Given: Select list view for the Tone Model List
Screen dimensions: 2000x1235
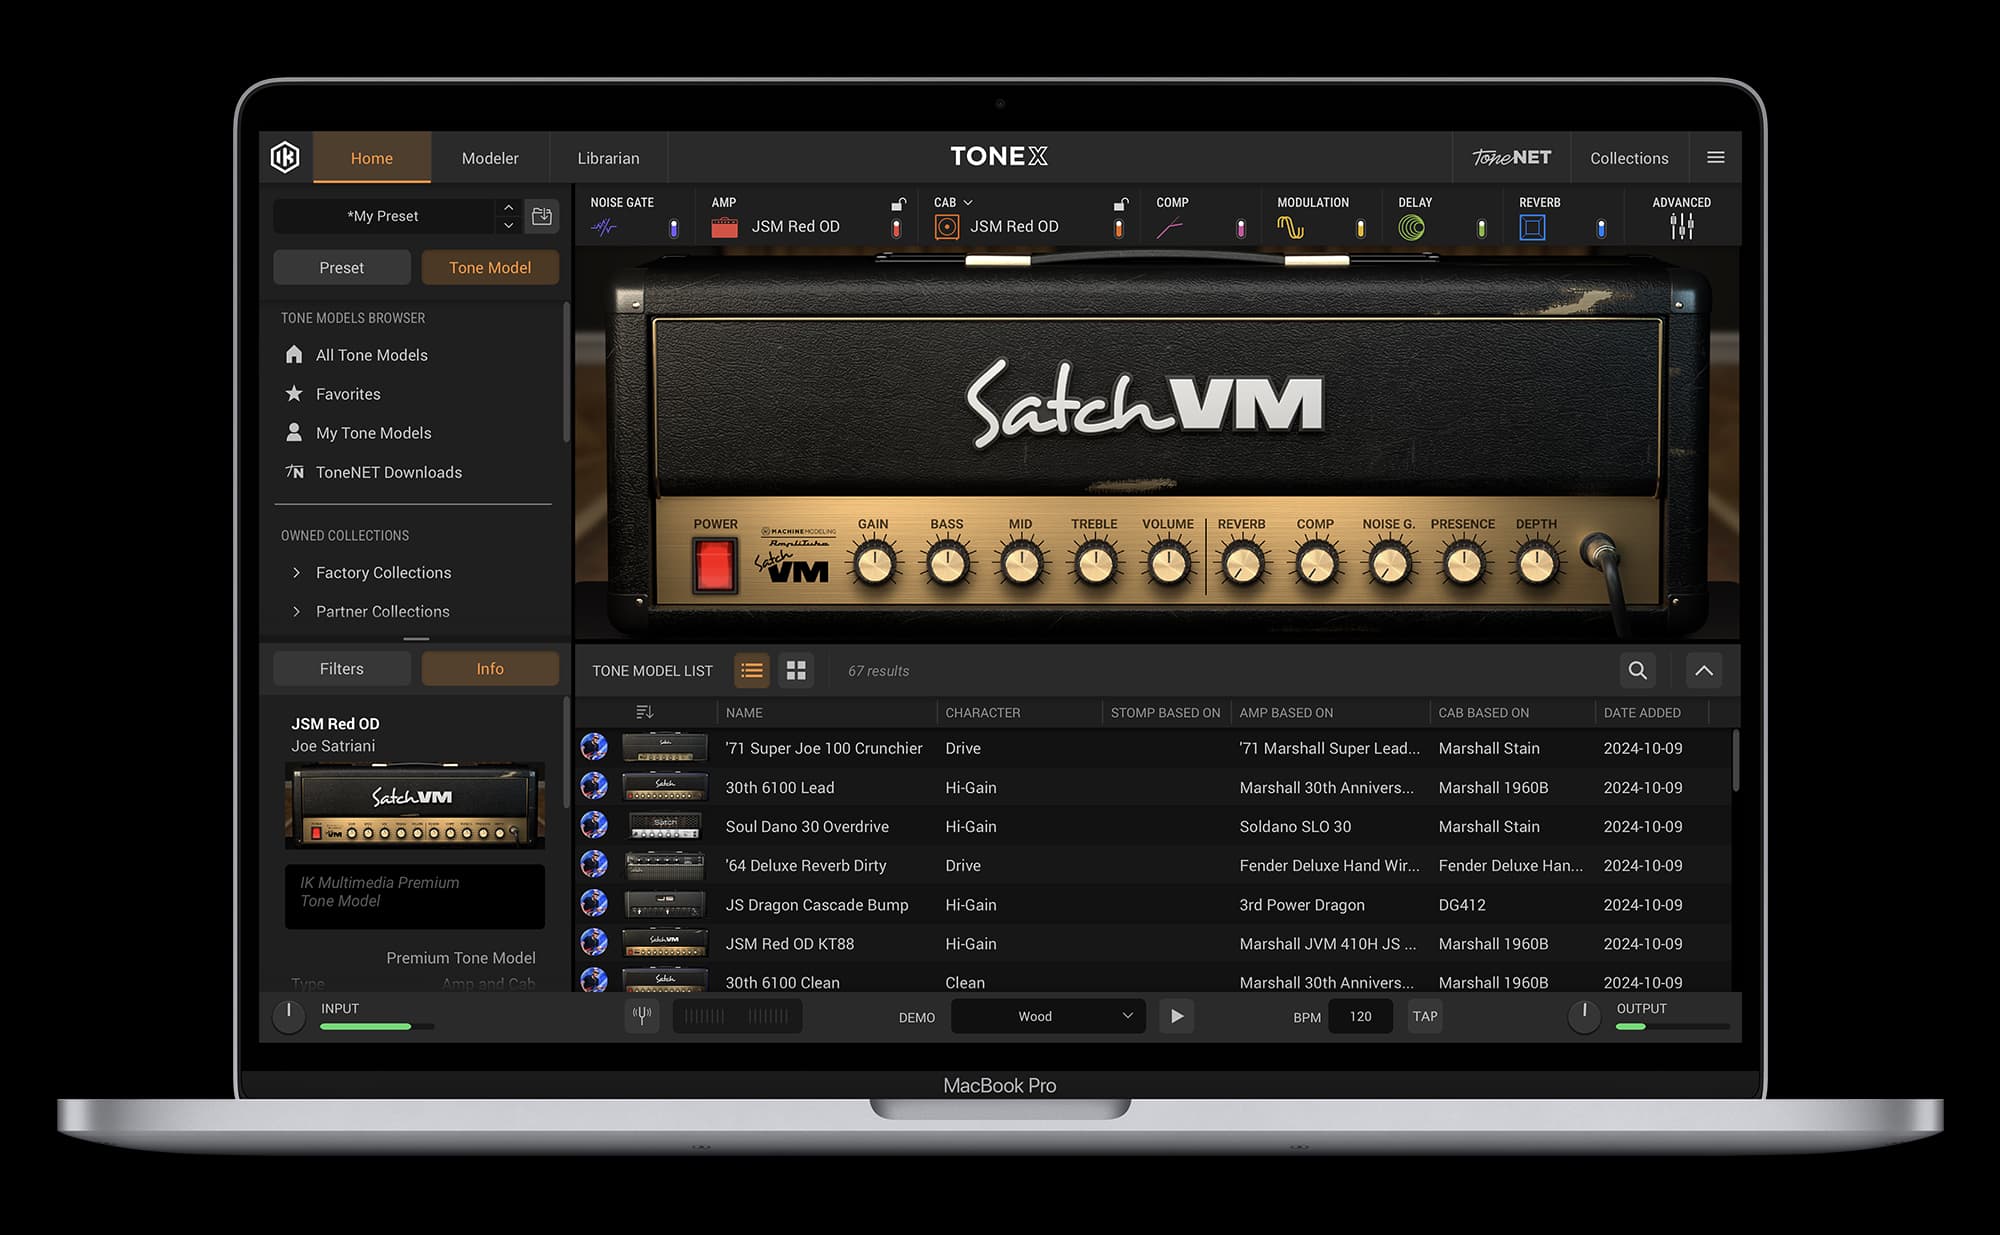Looking at the screenshot, I should pos(751,670).
